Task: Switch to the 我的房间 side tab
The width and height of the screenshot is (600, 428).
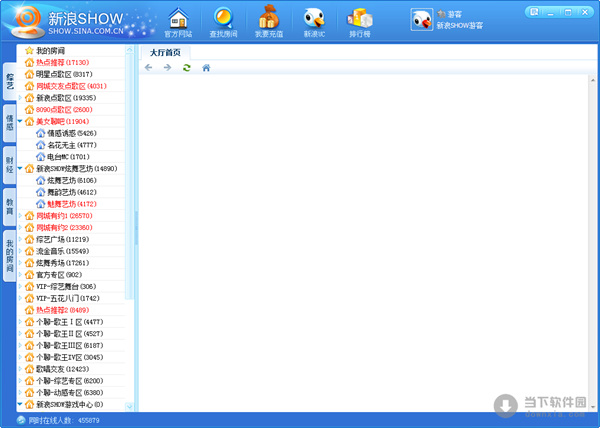Action: (10, 256)
